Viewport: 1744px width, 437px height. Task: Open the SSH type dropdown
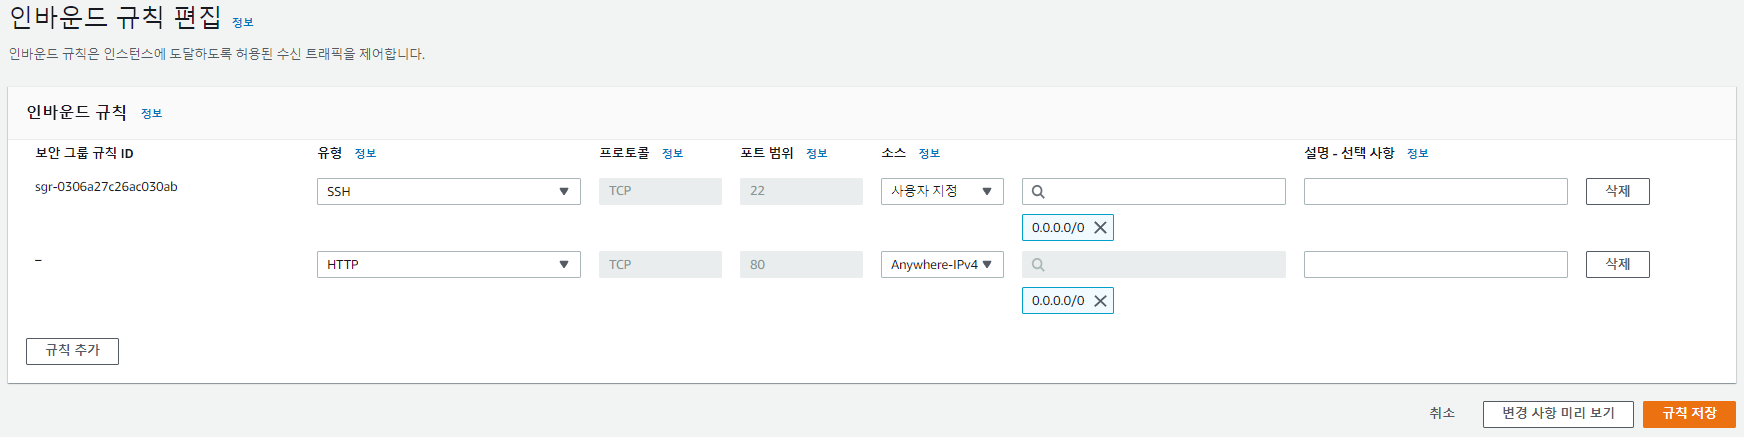pos(449,191)
